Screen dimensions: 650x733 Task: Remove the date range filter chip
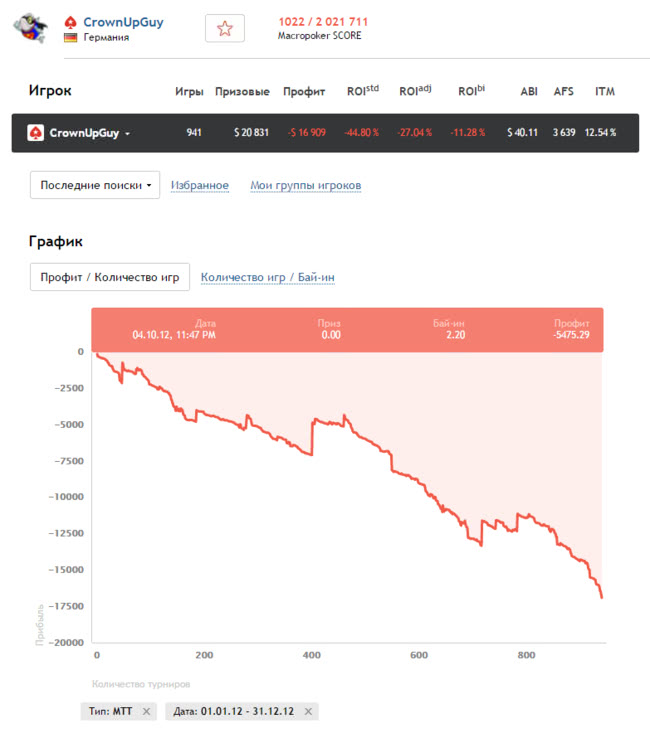tap(309, 711)
